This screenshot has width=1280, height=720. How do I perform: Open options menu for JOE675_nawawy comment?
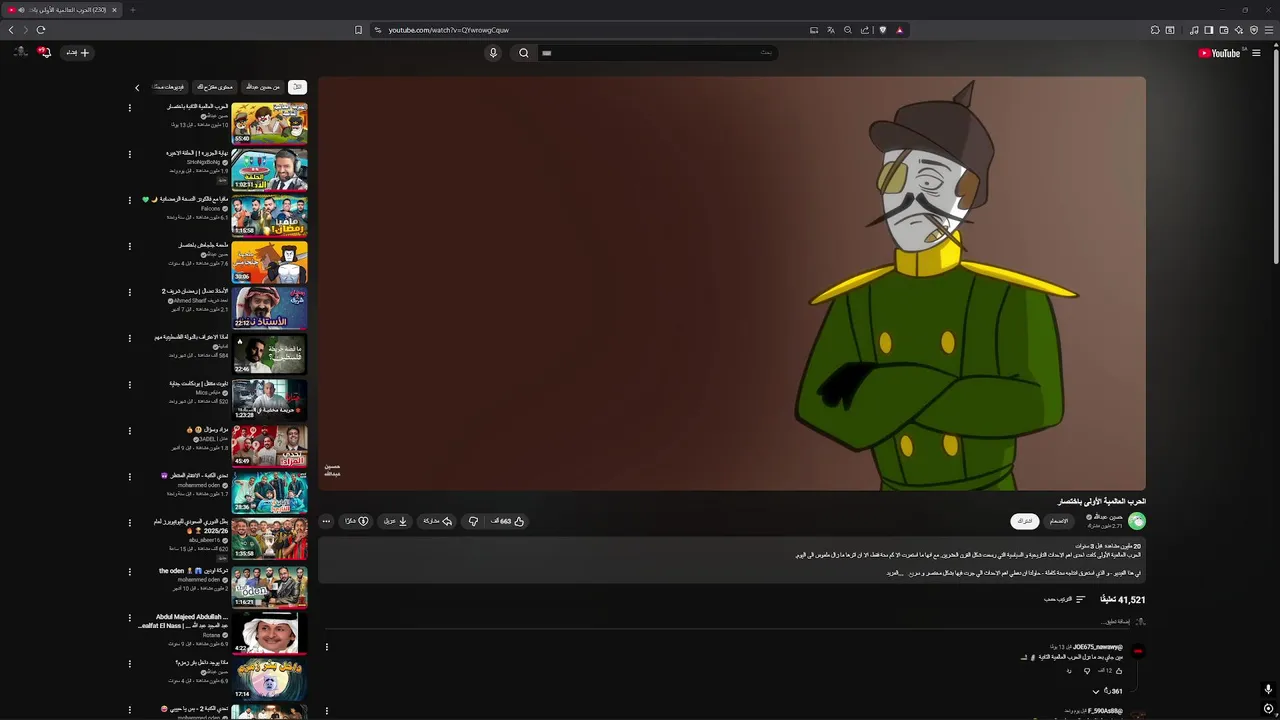point(326,647)
